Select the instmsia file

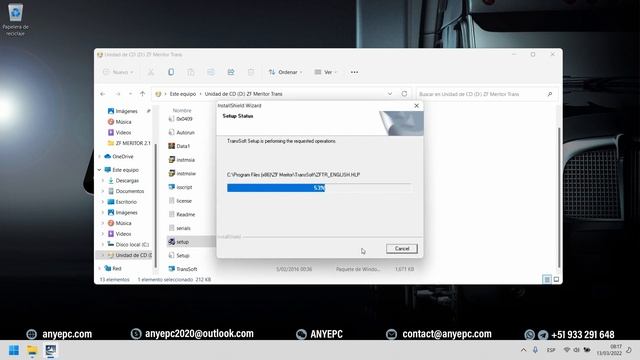tap(185, 160)
